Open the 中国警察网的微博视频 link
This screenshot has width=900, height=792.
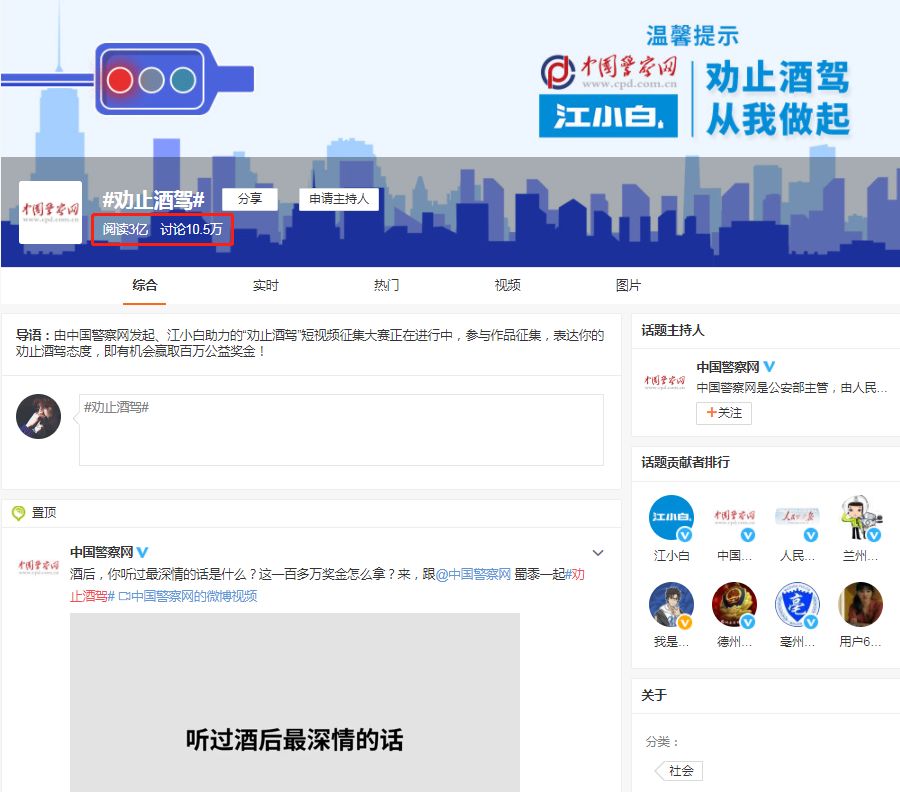pyautogui.click(x=188, y=596)
